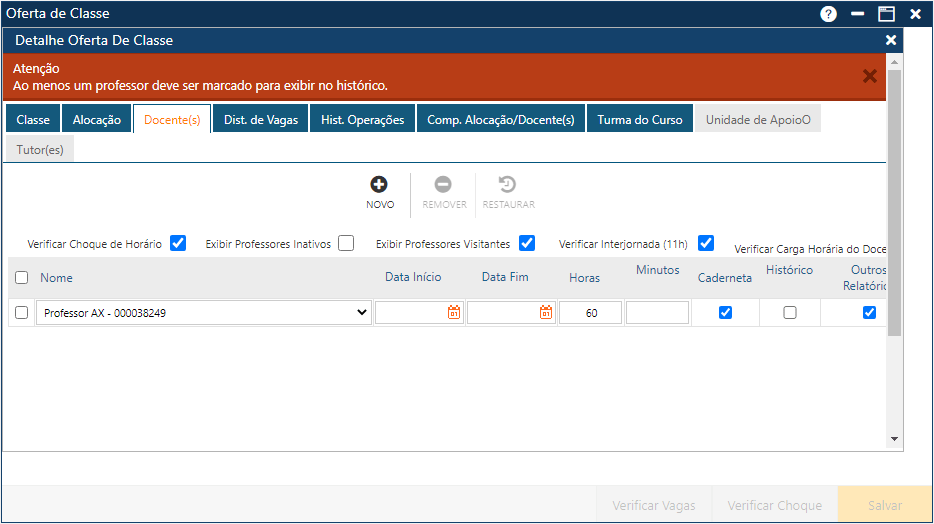Screen dimensions: 934x524
Task: Click the scroll down arrow in dialog
Action: 894,439
